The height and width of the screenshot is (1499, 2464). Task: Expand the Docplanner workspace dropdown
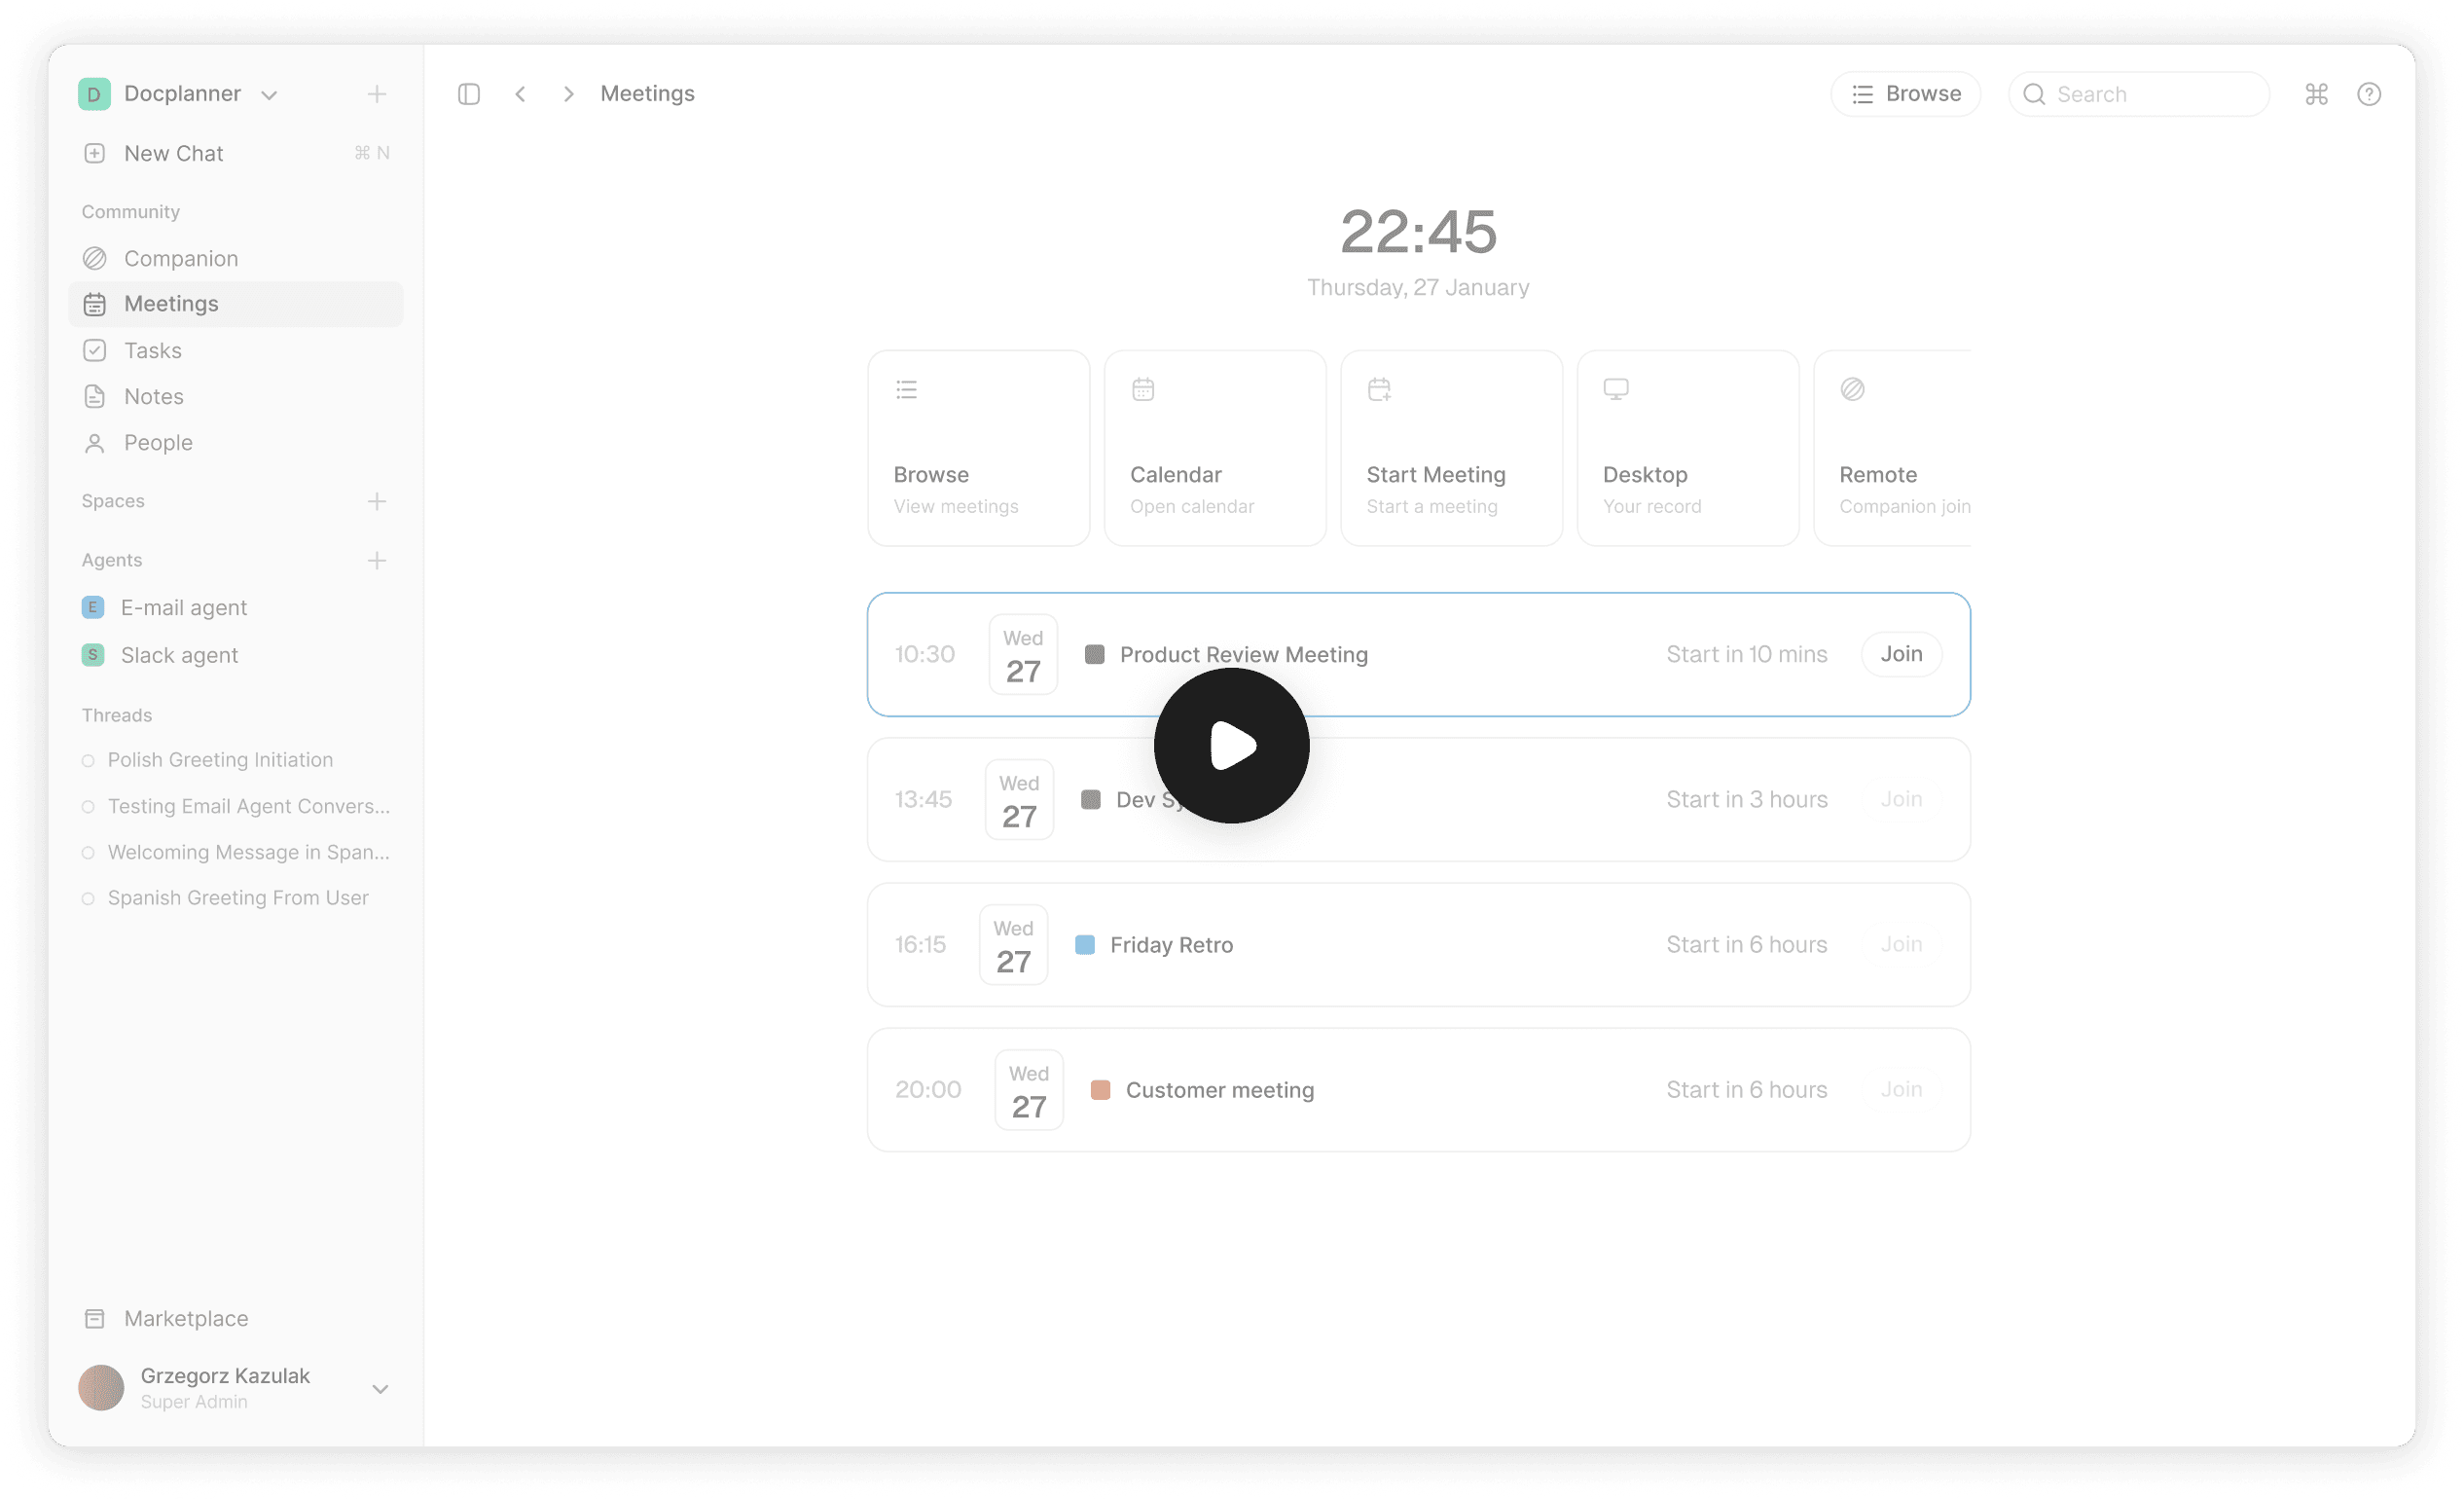[269, 95]
